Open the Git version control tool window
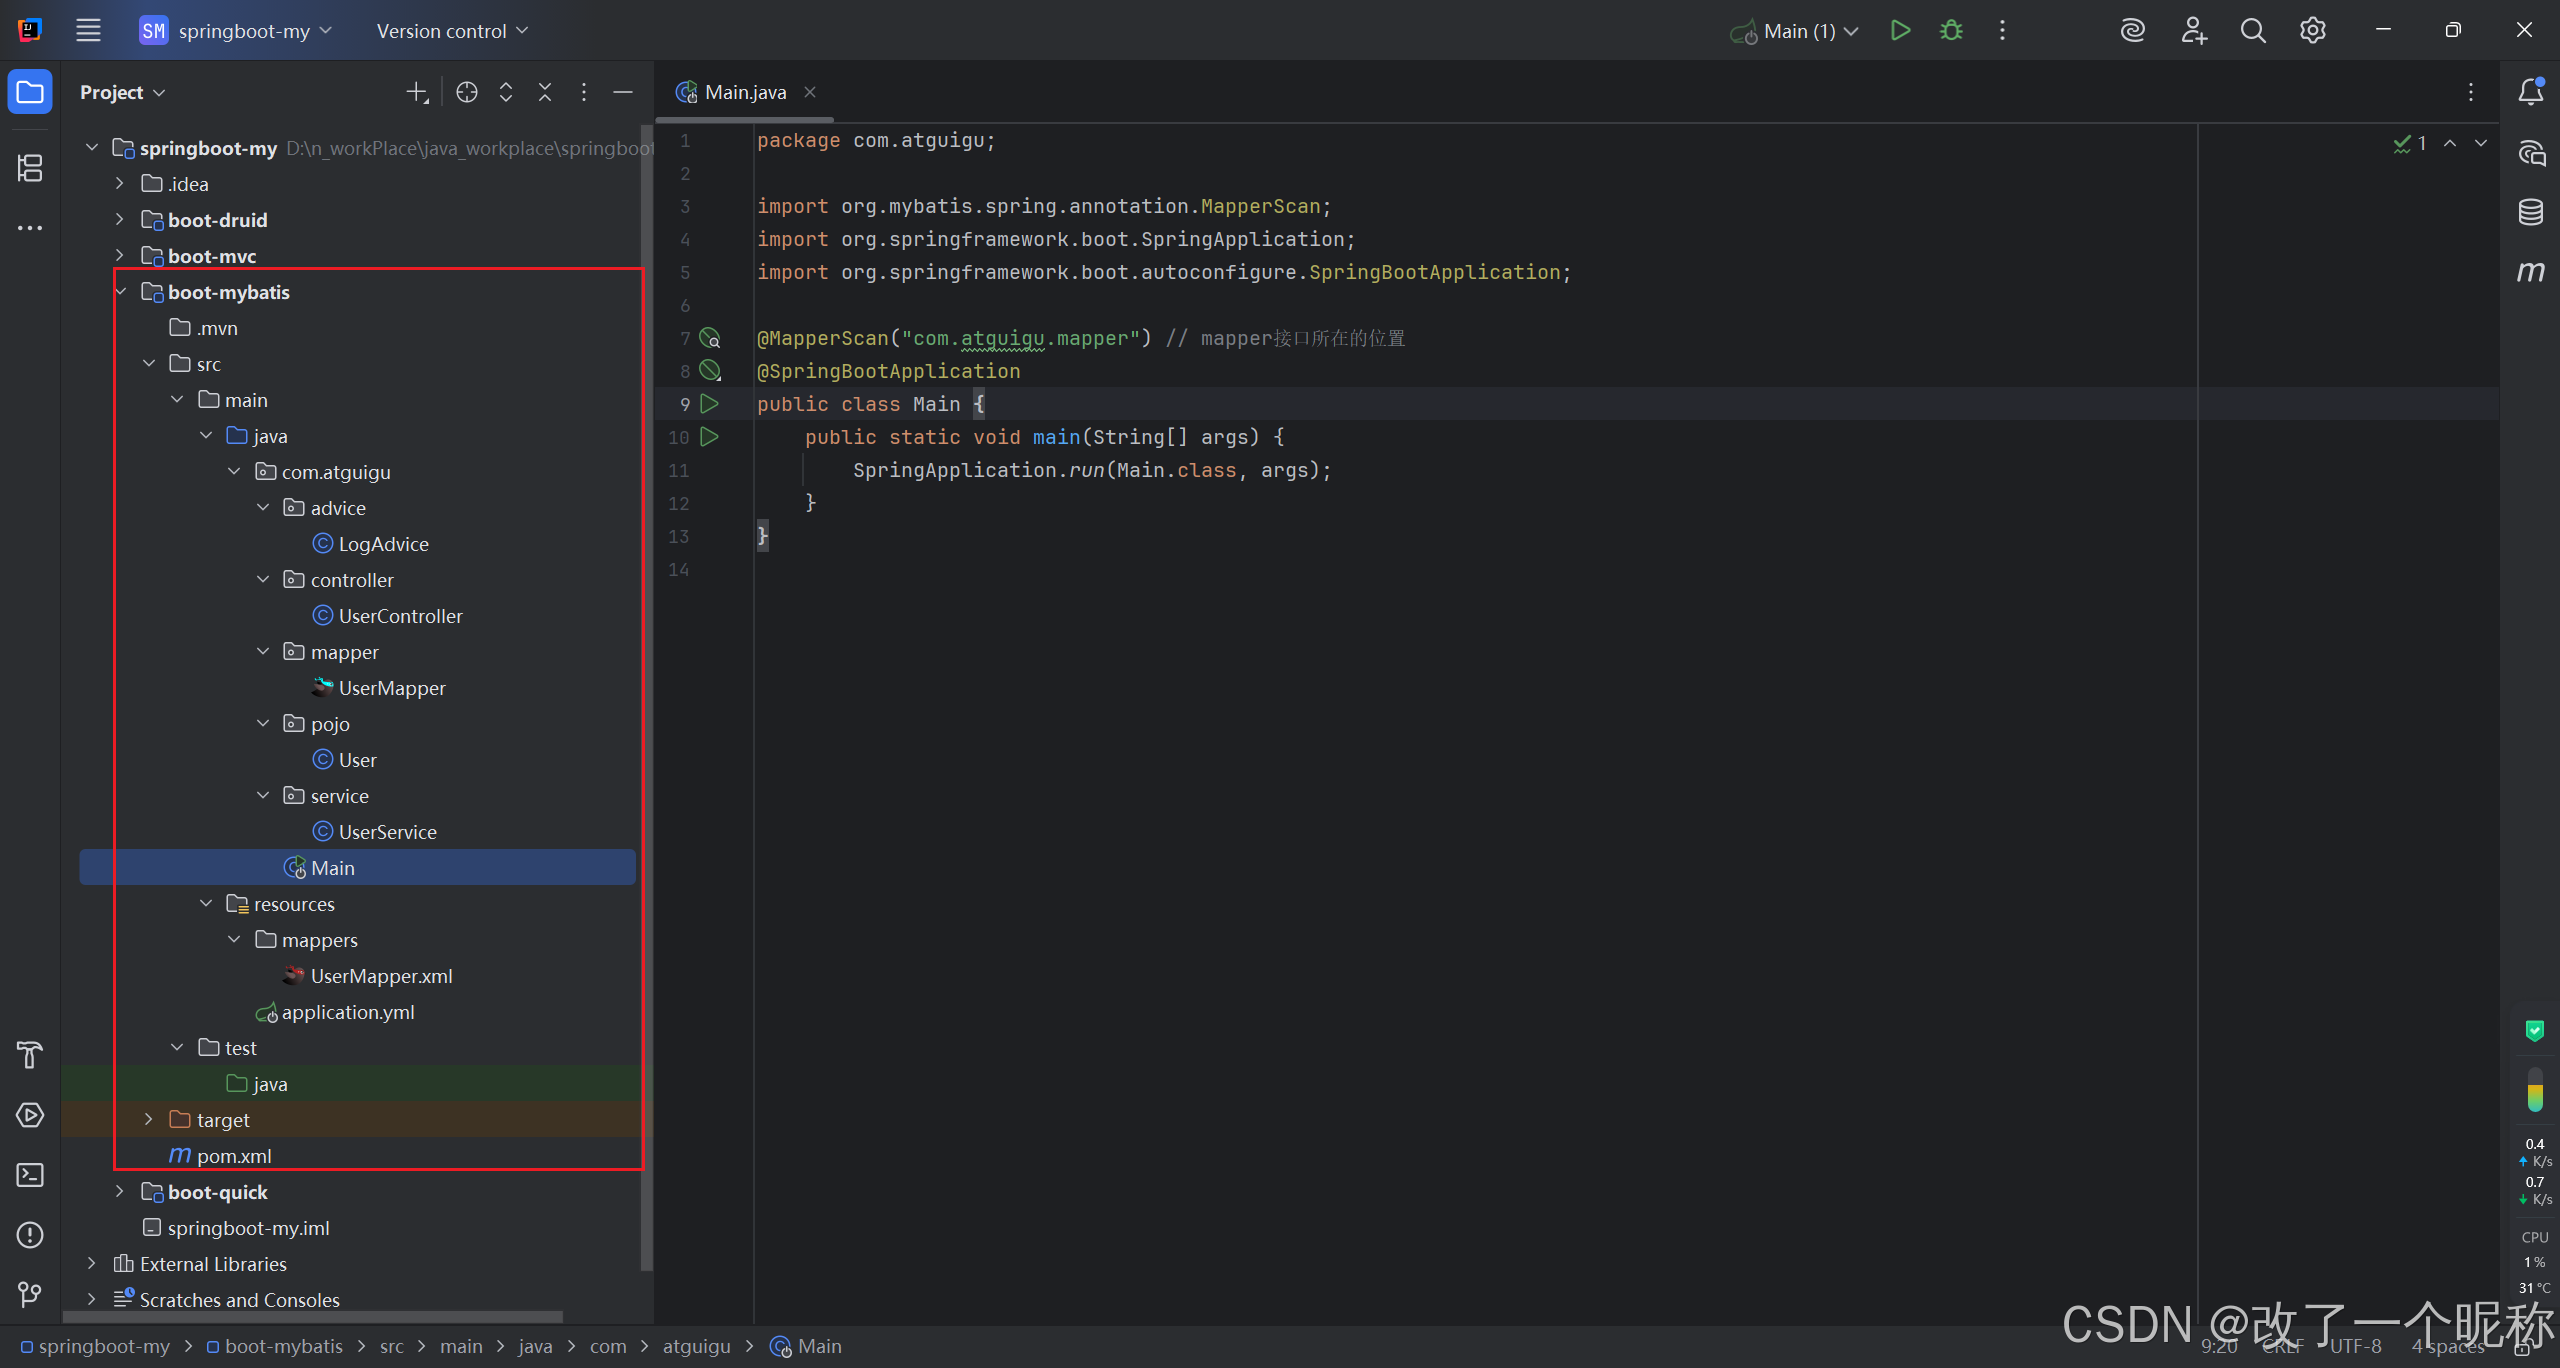Image resolution: width=2560 pixels, height=1368 pixels. pyautogui.click(x=30, y=1295)
